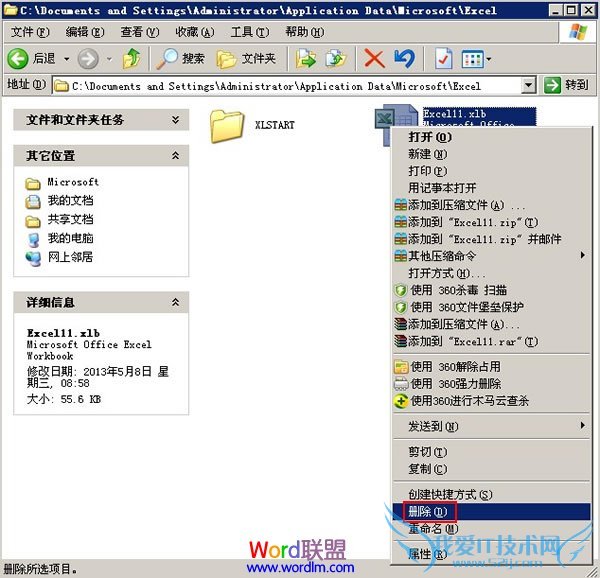
Task: Maximize the Explorer window
Action: [571, 10]
